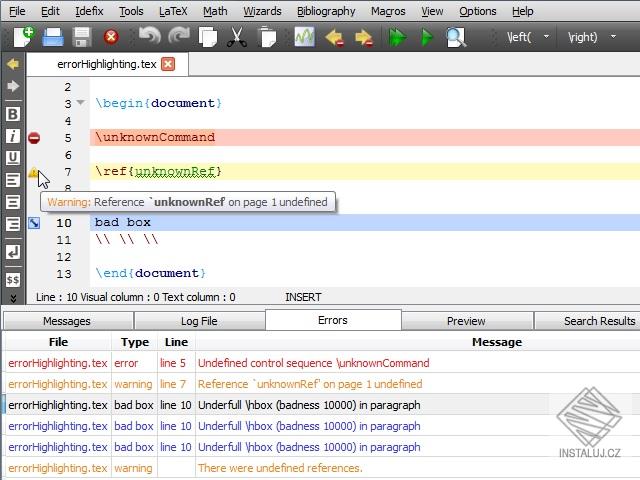The image size is (640, 480).
Task: Copy the selection with the copy icon
Action: (x=208, y=37)
